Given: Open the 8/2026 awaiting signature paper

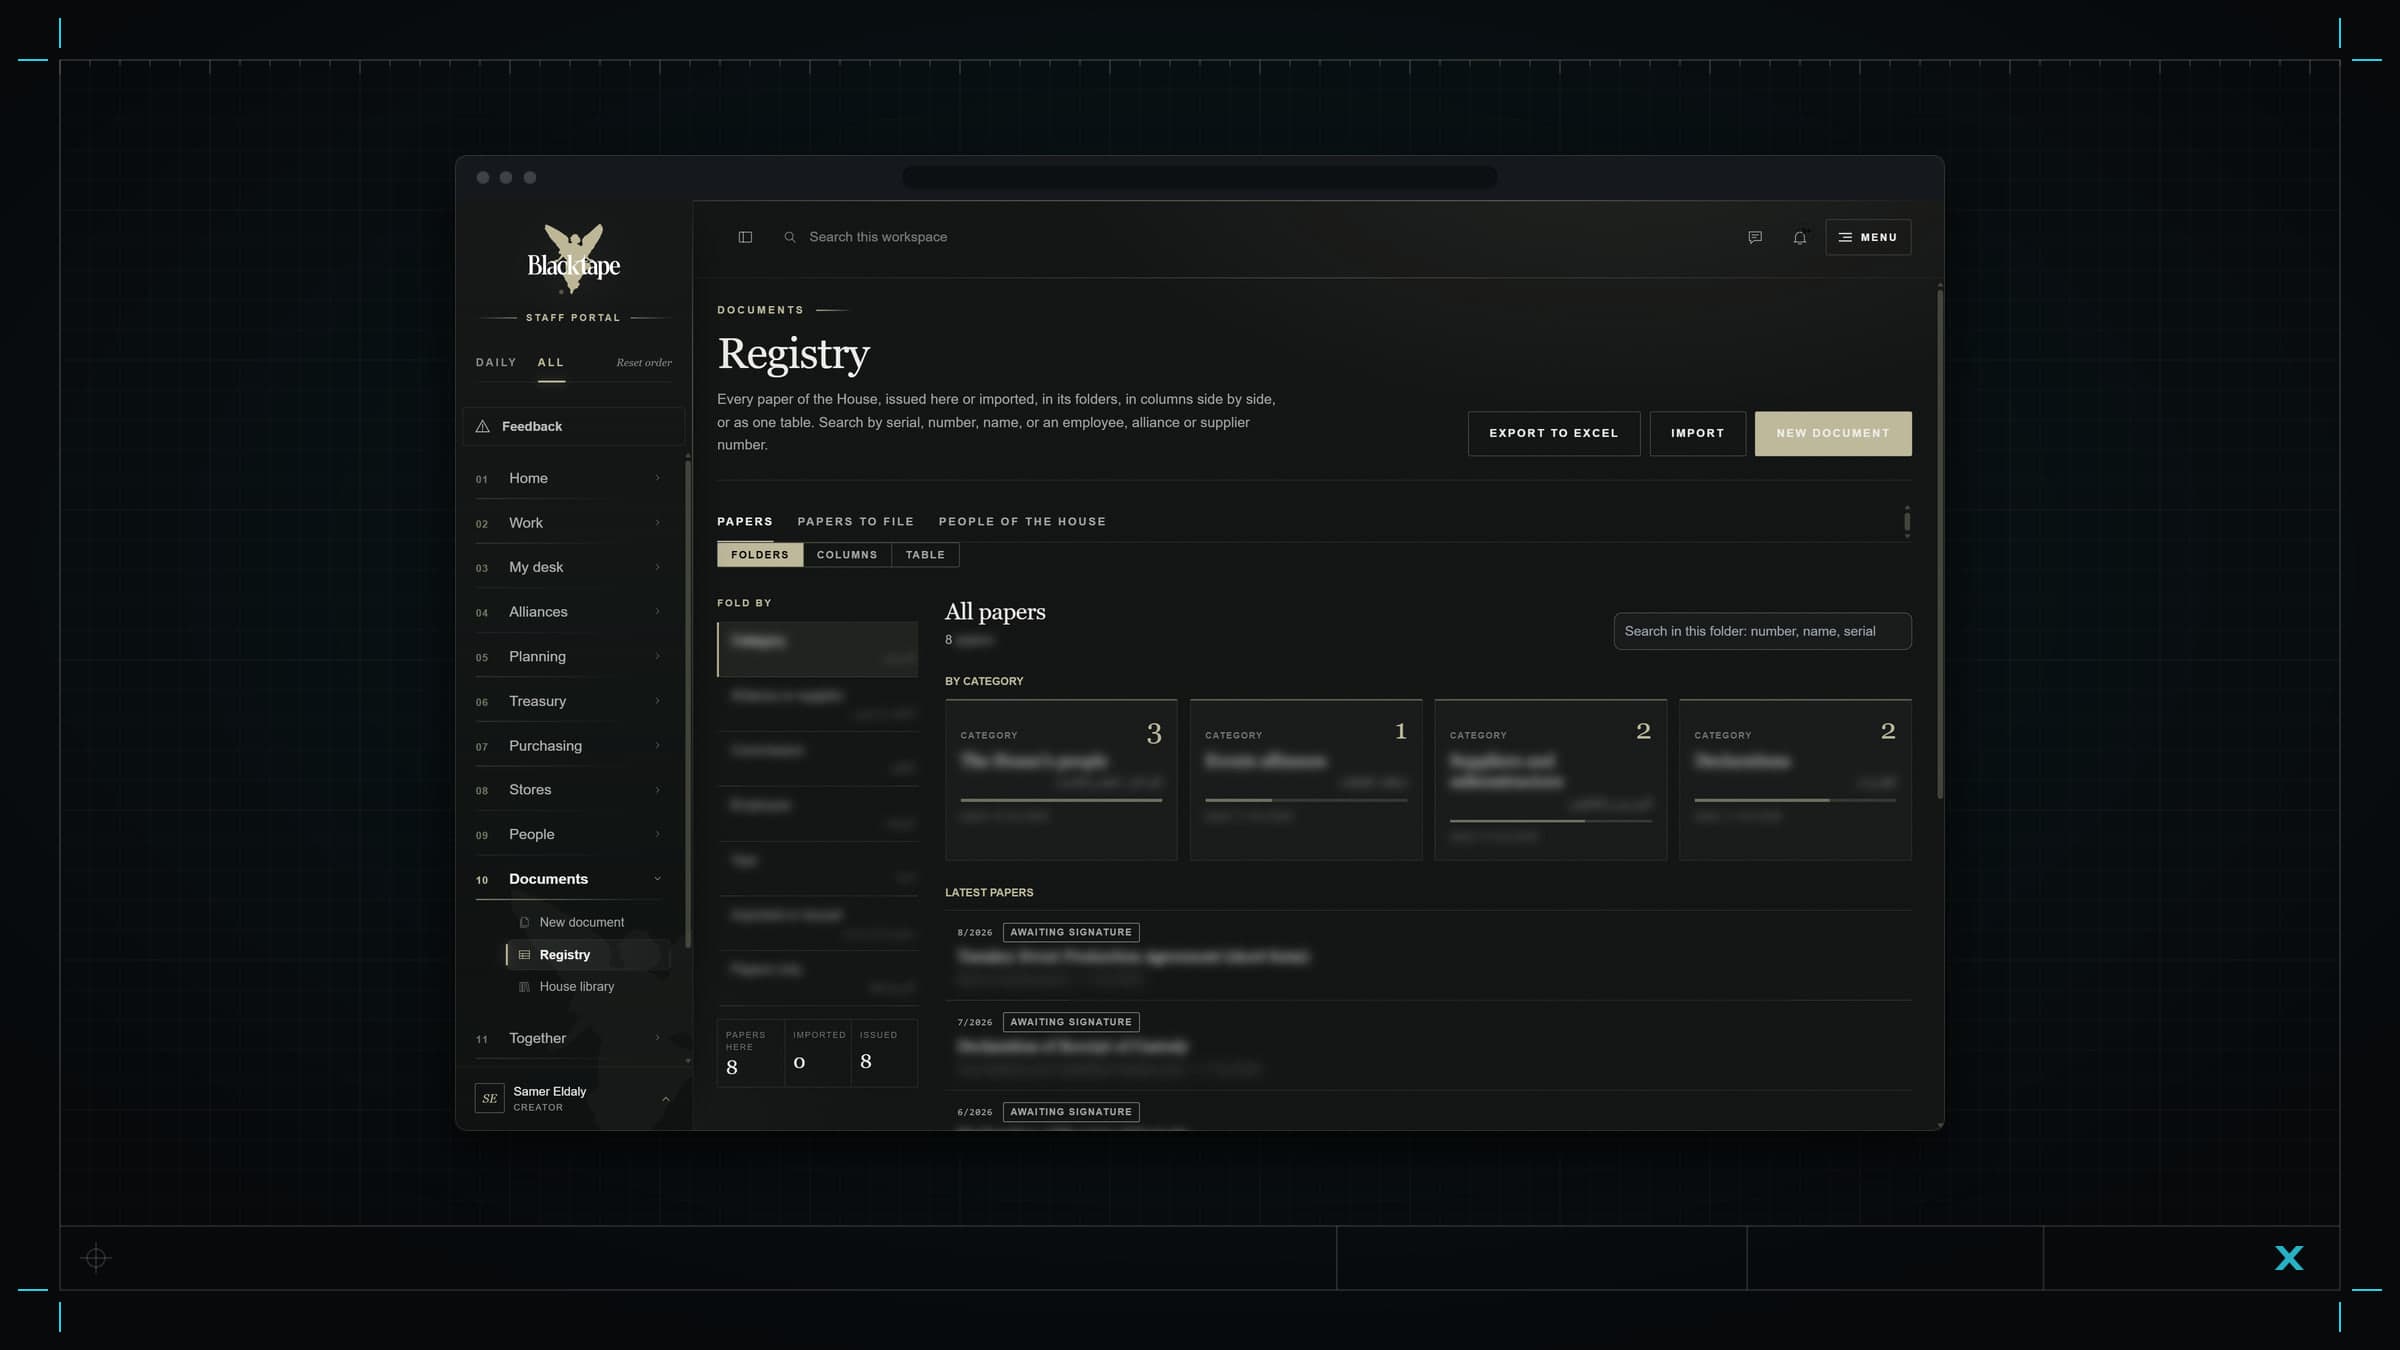Looking at the screenshot, I should [x=1428, y=955].
